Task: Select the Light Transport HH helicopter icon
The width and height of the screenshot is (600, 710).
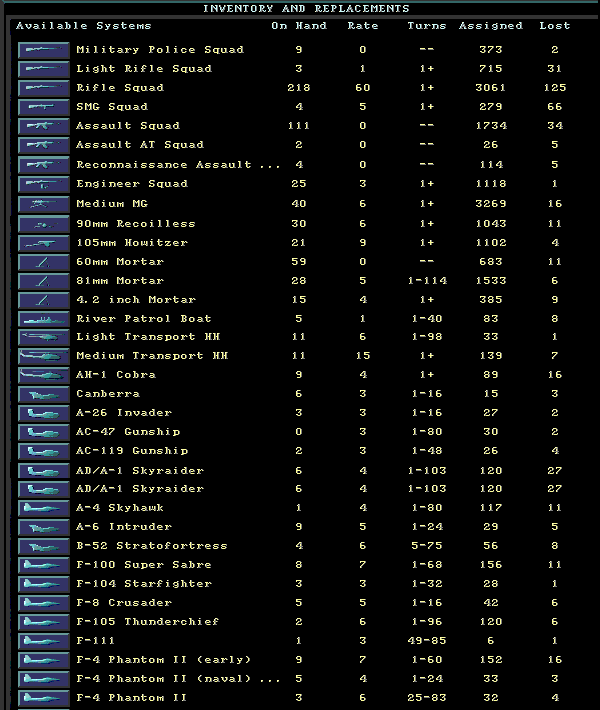Action: (x=44, y=337)
